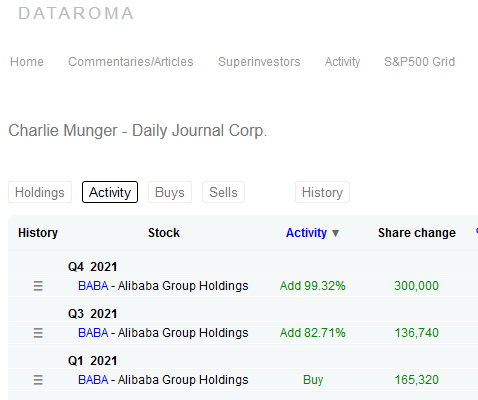Sort by Activity column header
478x400 pixels.
pyautogui.click(x=306, y=233)
